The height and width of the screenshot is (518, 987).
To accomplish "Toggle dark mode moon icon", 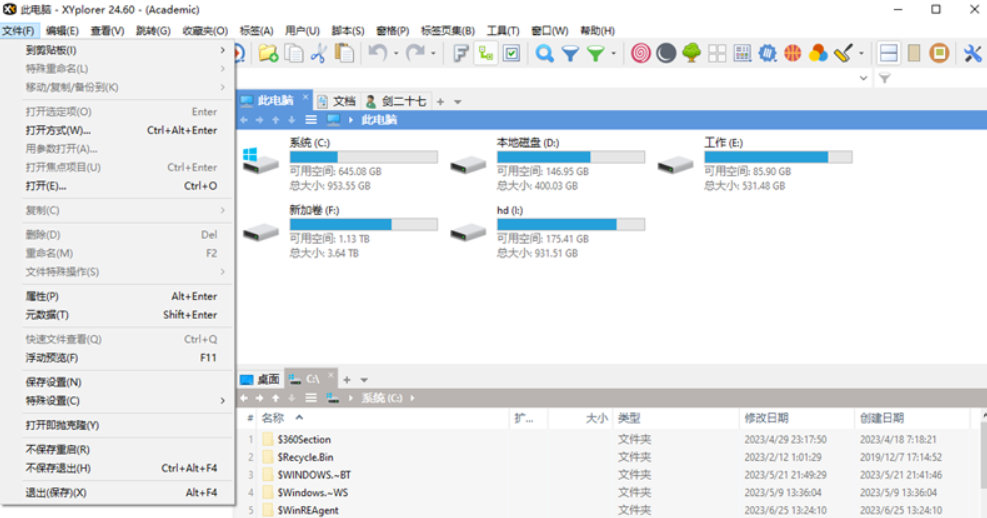I will coord(666,53).
